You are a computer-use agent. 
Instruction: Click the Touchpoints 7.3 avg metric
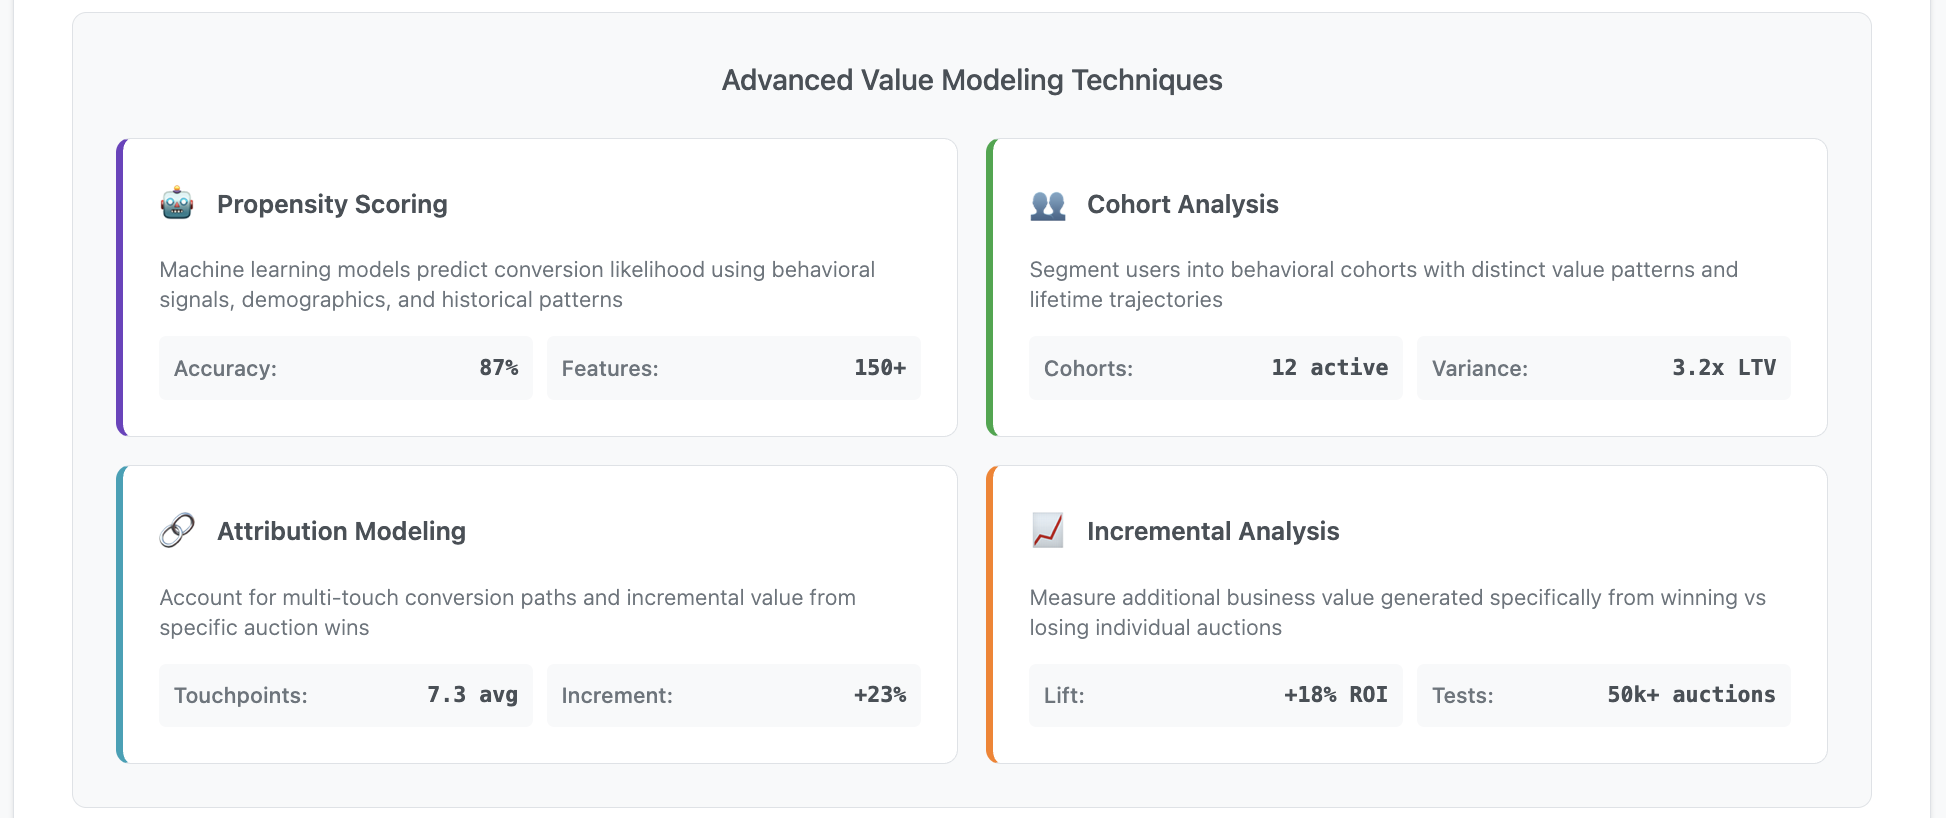pos(345,695)
